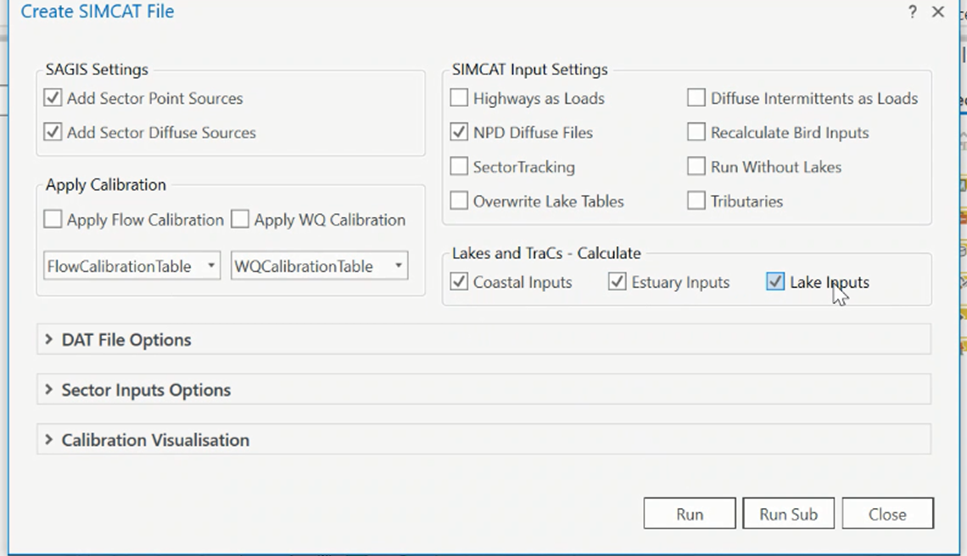The image size is (967, 556).
Task: Click the help question mark icon
Action: point(912,12)
